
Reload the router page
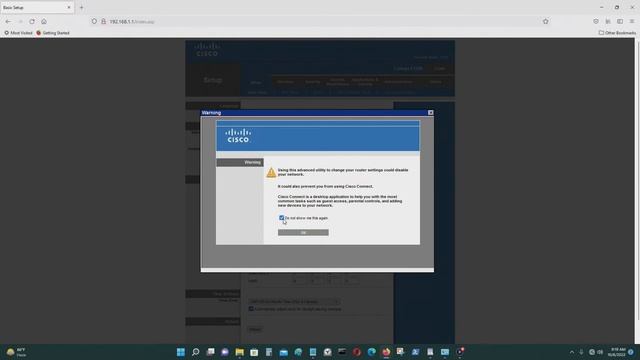(32, 21)
